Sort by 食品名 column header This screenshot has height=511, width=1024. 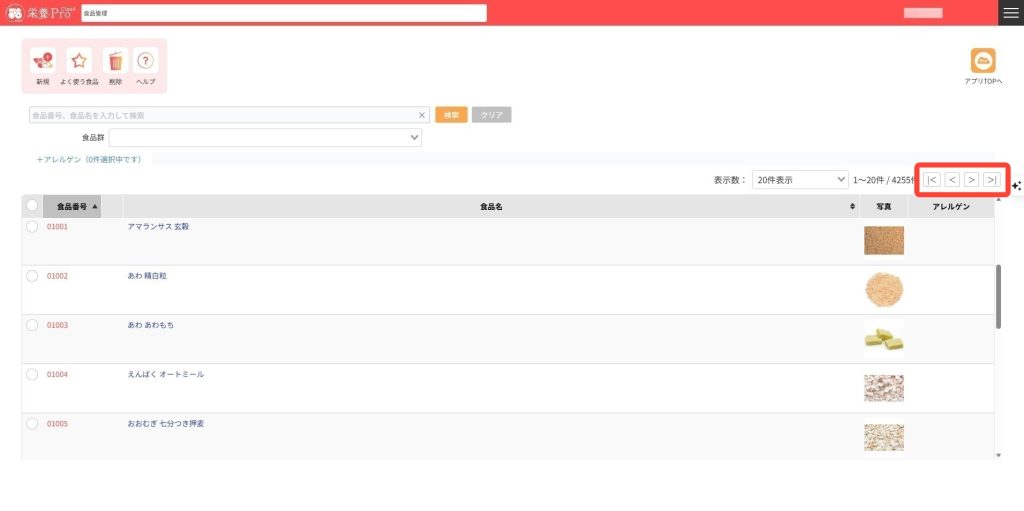[x=490, y=206]
